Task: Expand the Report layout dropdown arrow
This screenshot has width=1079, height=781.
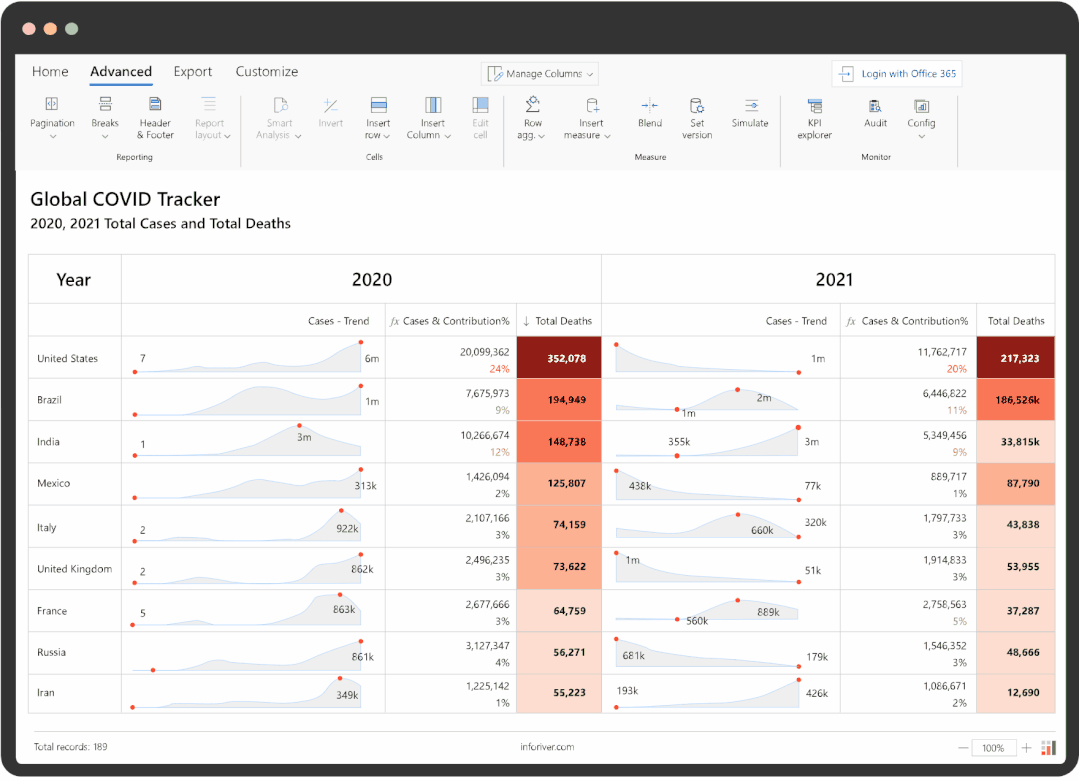Action: pos(227,136)
